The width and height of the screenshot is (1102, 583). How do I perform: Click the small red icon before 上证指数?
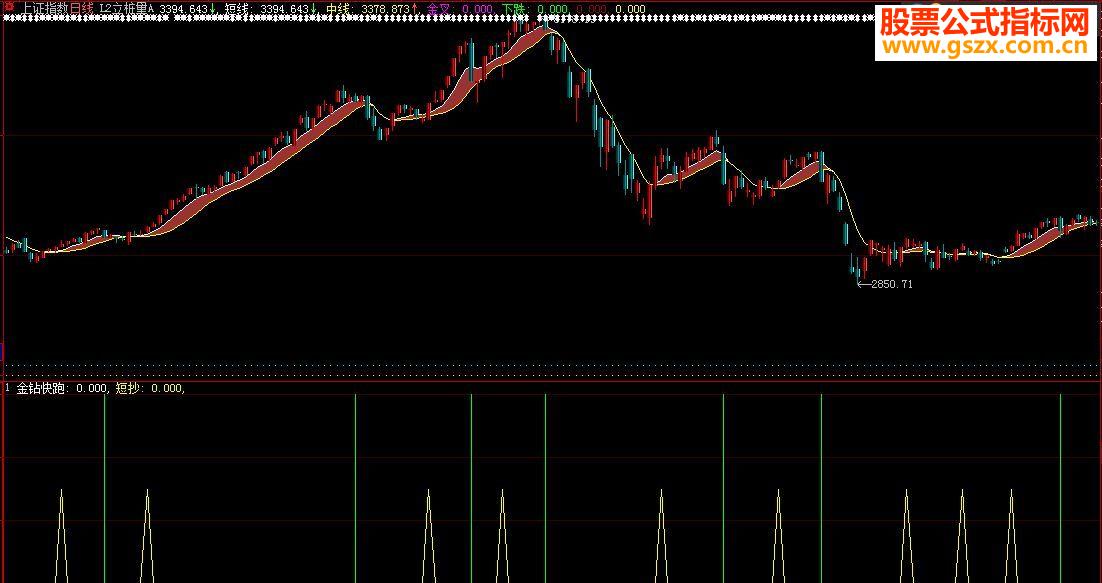click(9, 8)
